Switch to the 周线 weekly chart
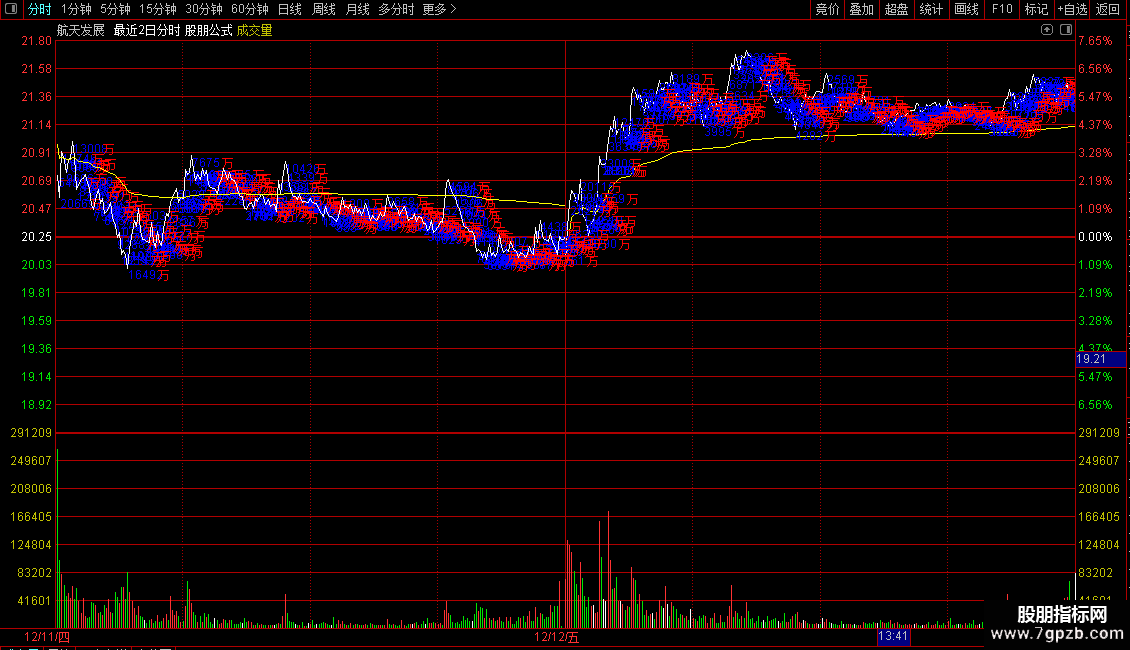 tap(324, 9)
